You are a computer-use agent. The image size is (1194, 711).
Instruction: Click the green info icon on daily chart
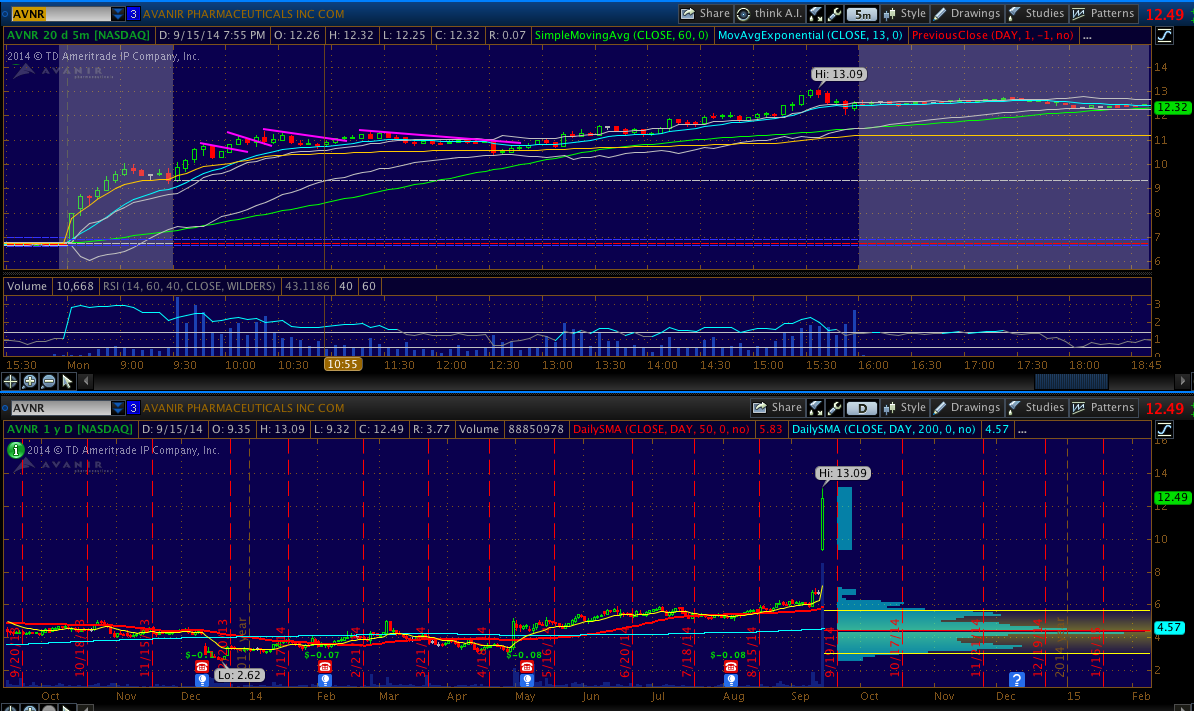15,450
